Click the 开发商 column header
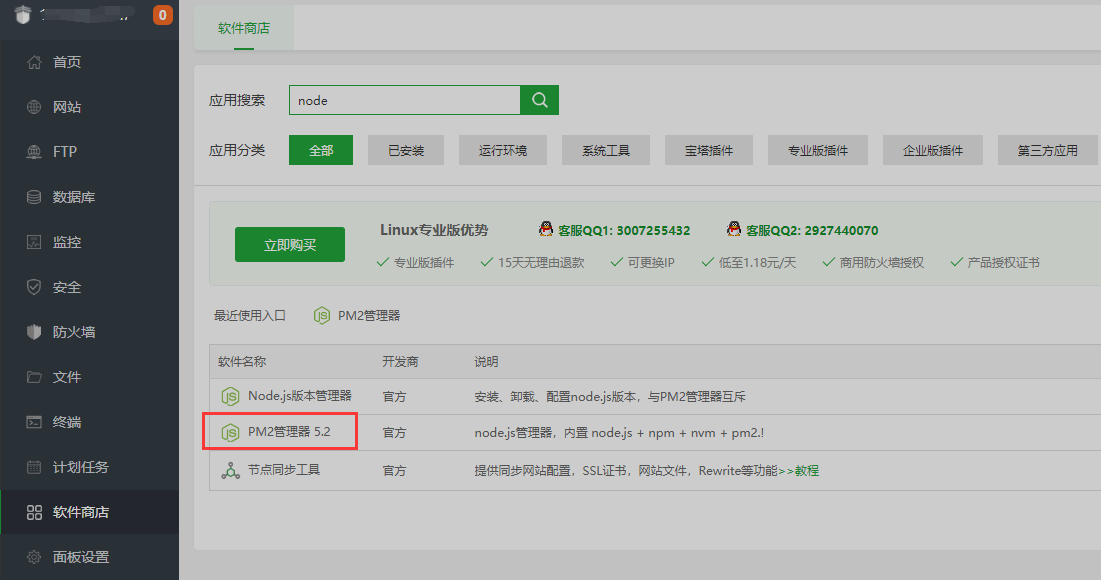1101x580 pixels. pyautogui.click(x=400, y=362)
